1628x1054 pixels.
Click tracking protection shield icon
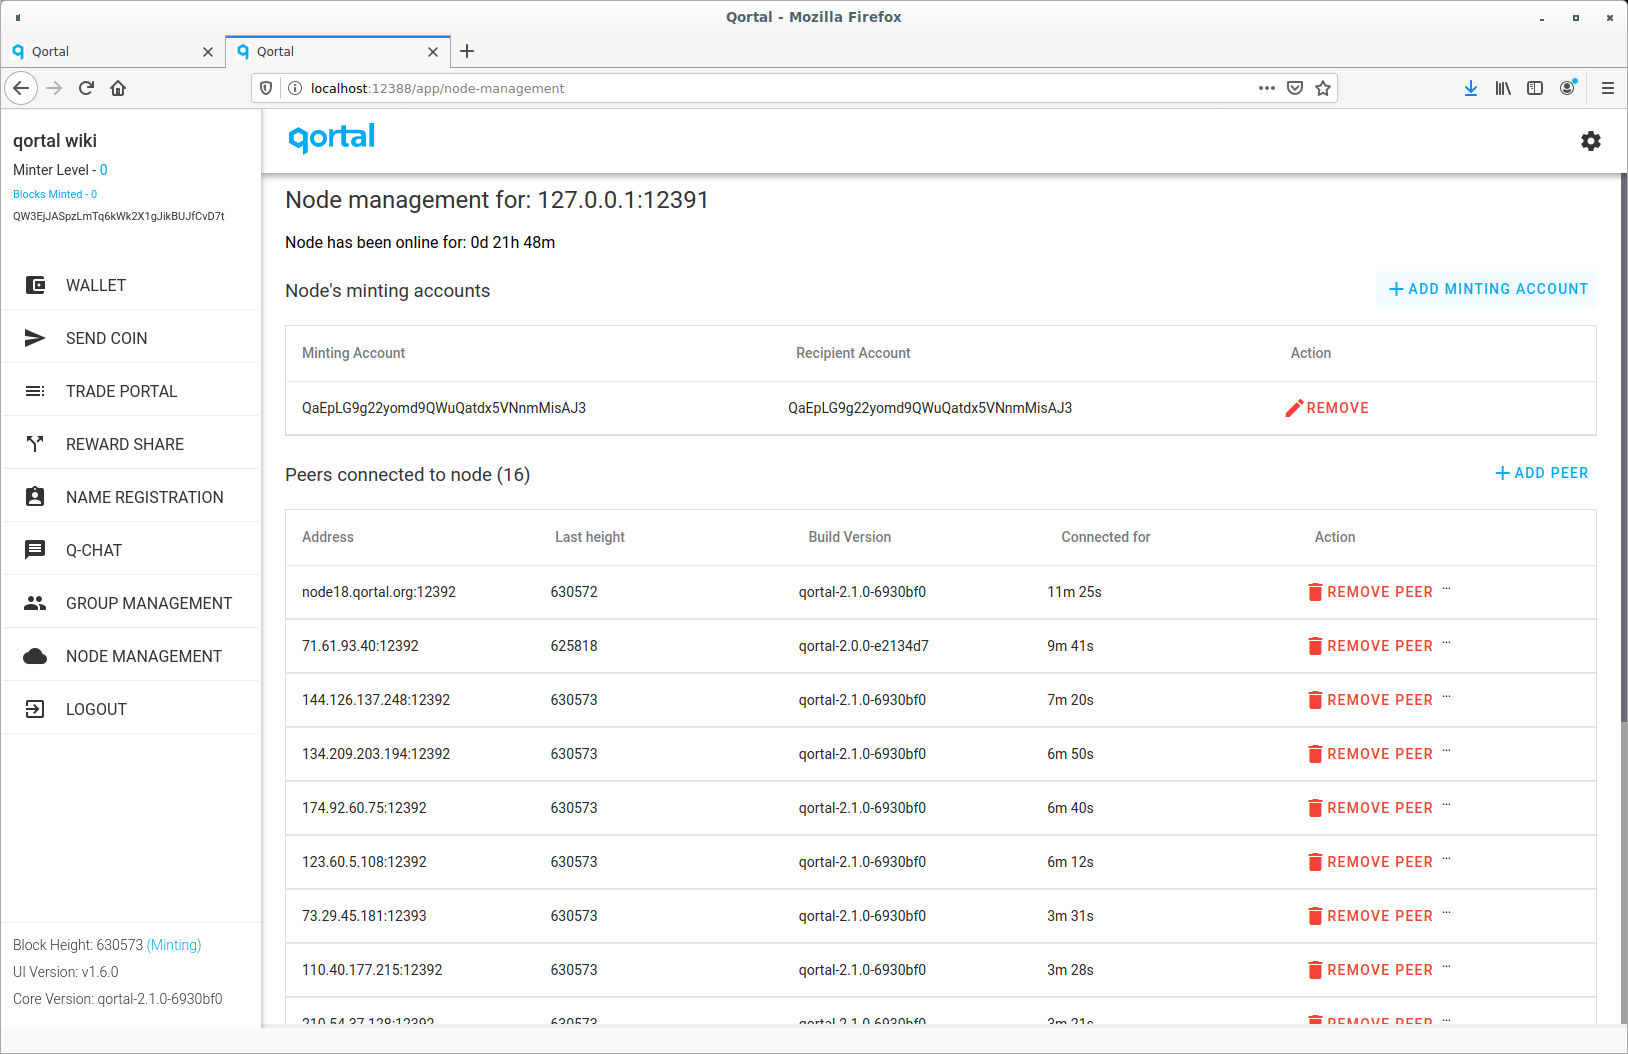(266, 88)
